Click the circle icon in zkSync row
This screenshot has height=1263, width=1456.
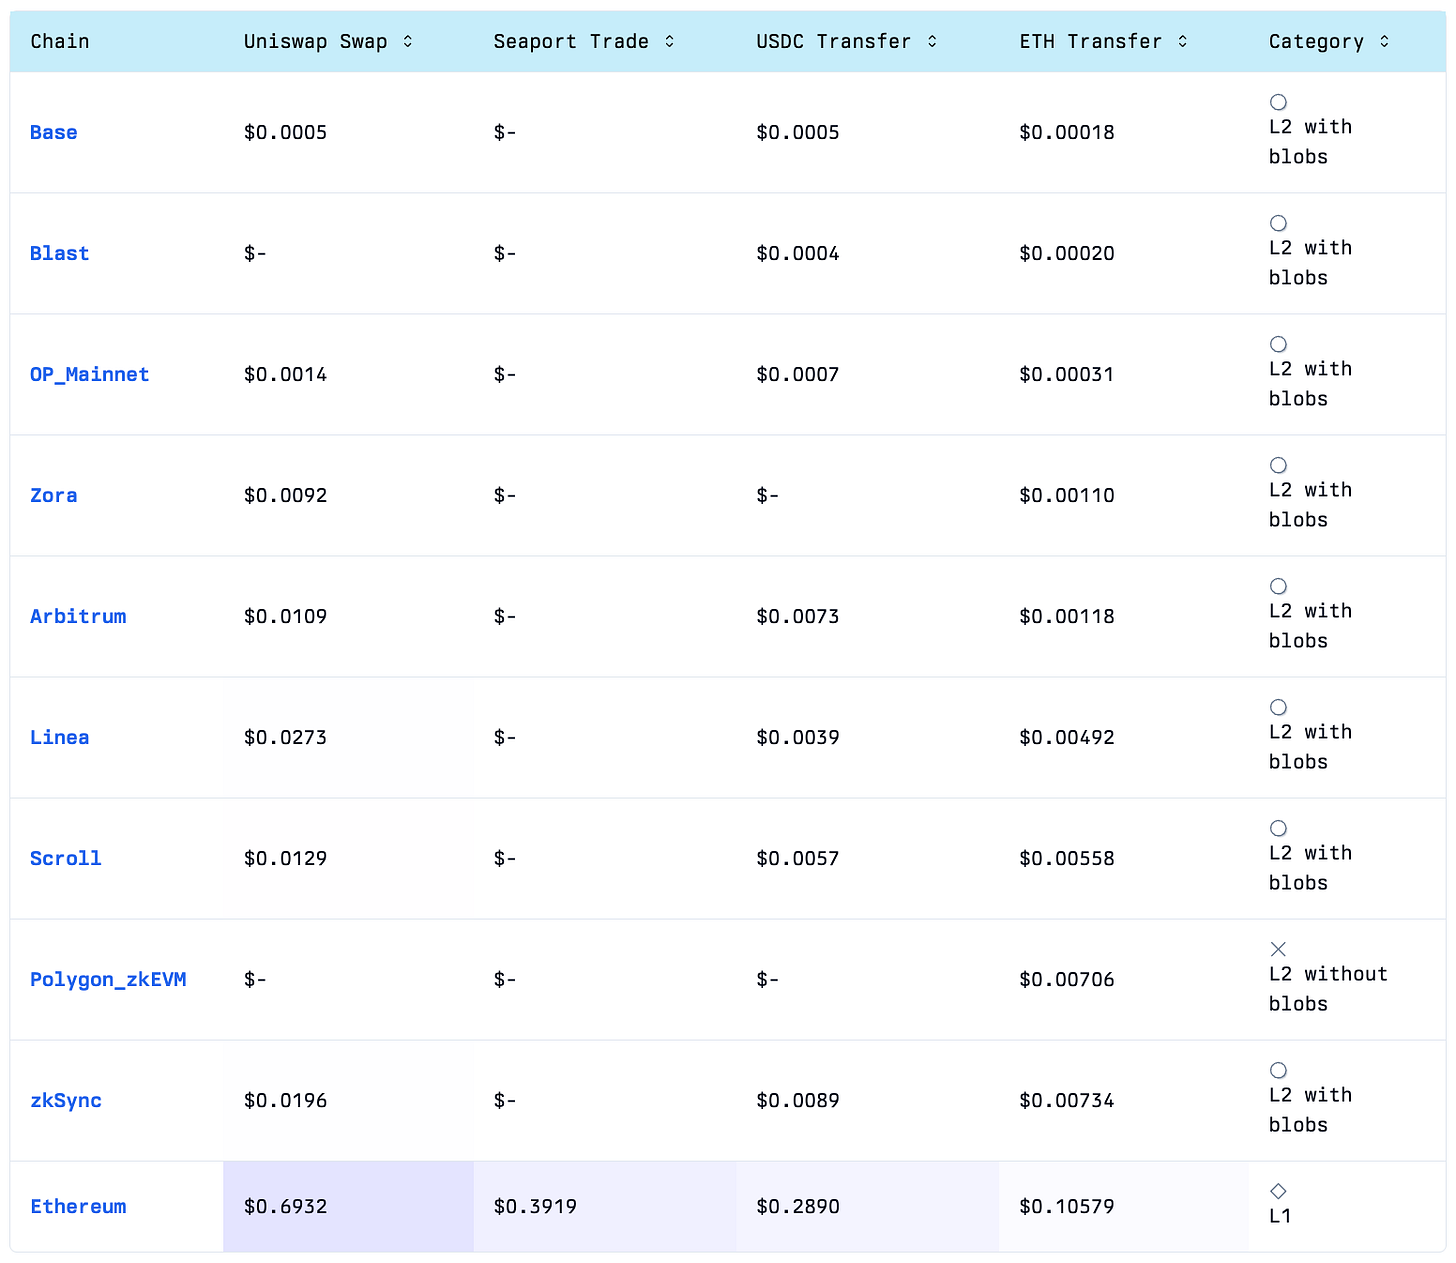click(x=1278, y=1070)
